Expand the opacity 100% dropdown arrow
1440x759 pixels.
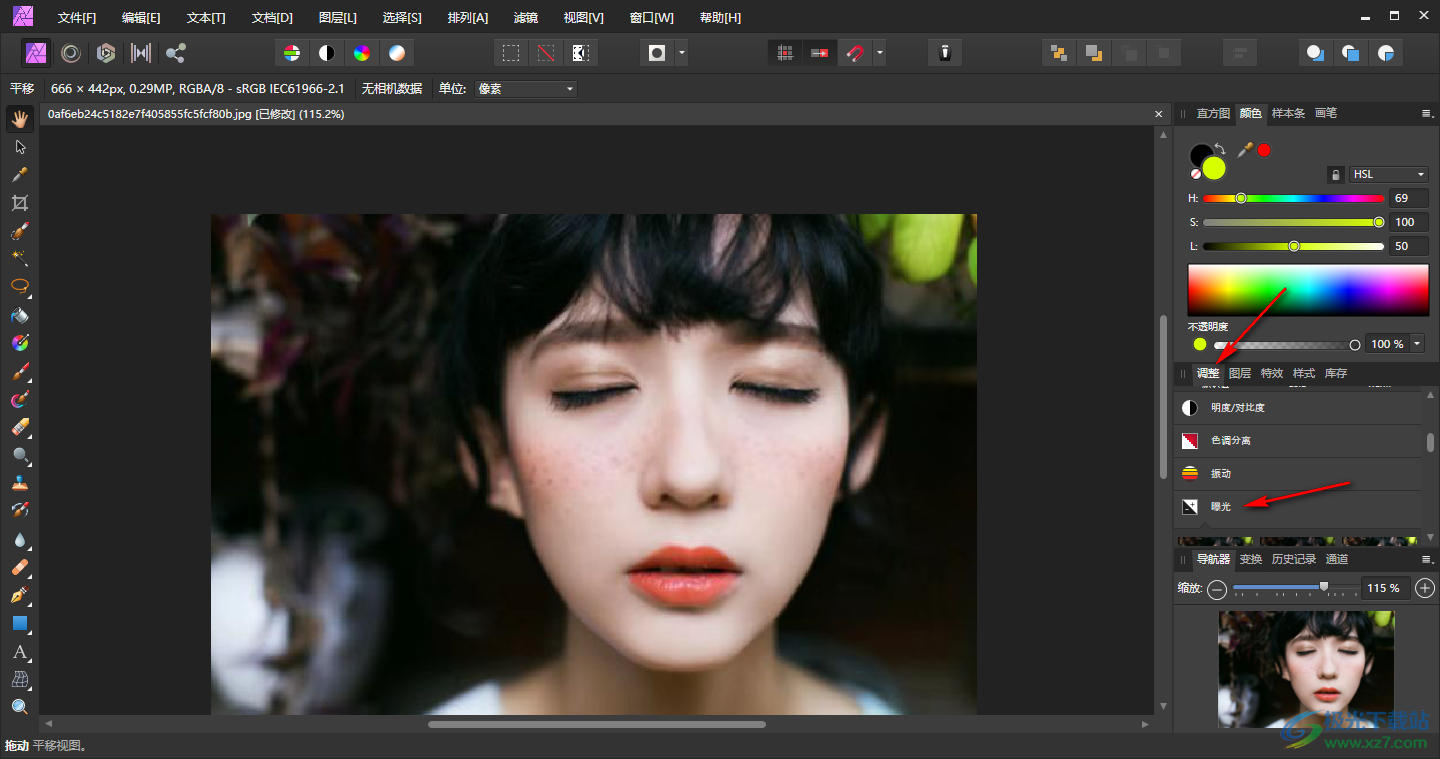(1417, 344)
